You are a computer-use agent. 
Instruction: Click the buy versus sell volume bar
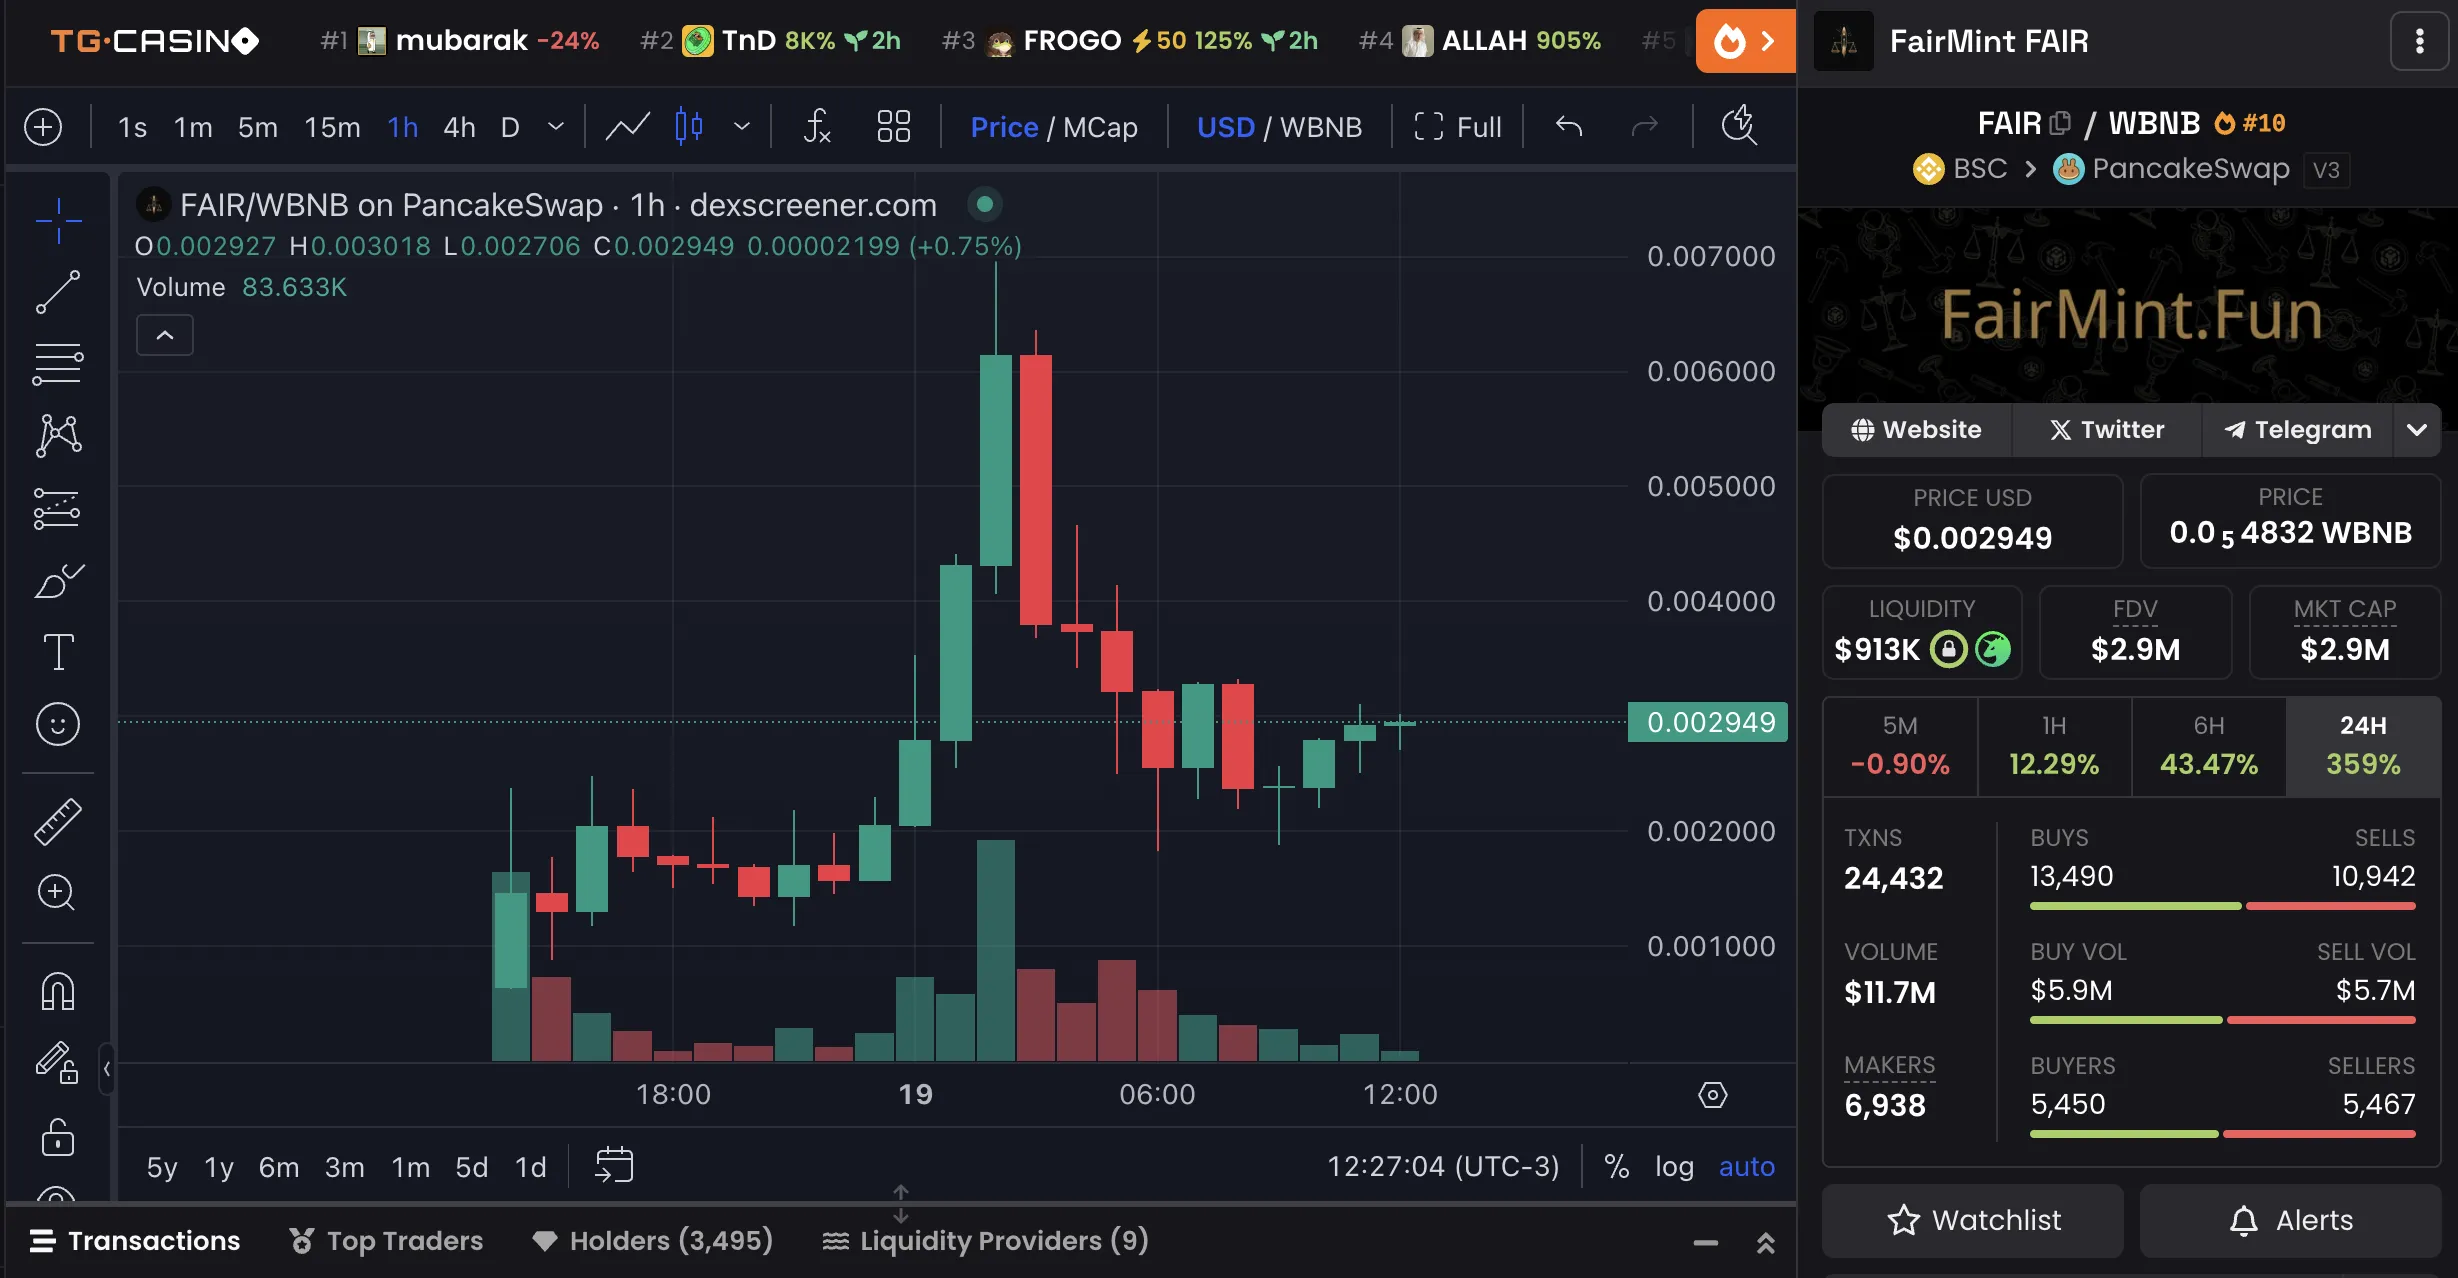tap(2224, 1019)
